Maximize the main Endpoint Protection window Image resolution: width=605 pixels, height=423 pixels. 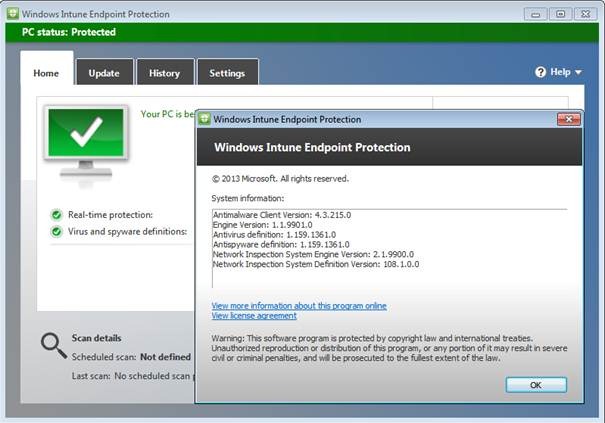point(559,14)
